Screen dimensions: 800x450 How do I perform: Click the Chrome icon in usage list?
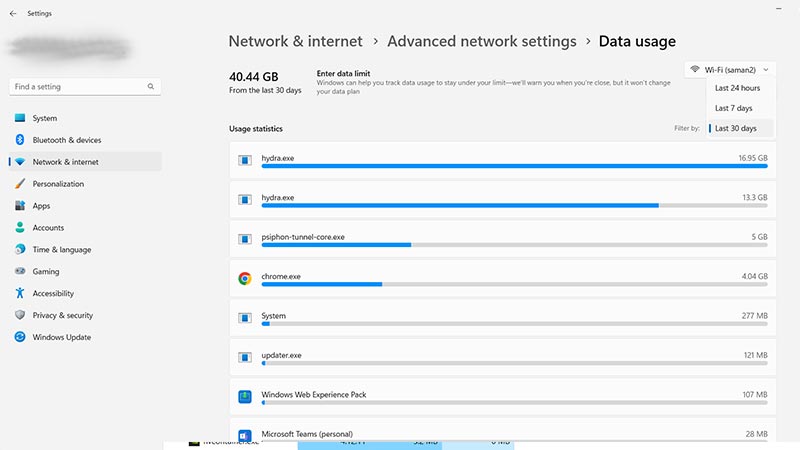[245, 279]
